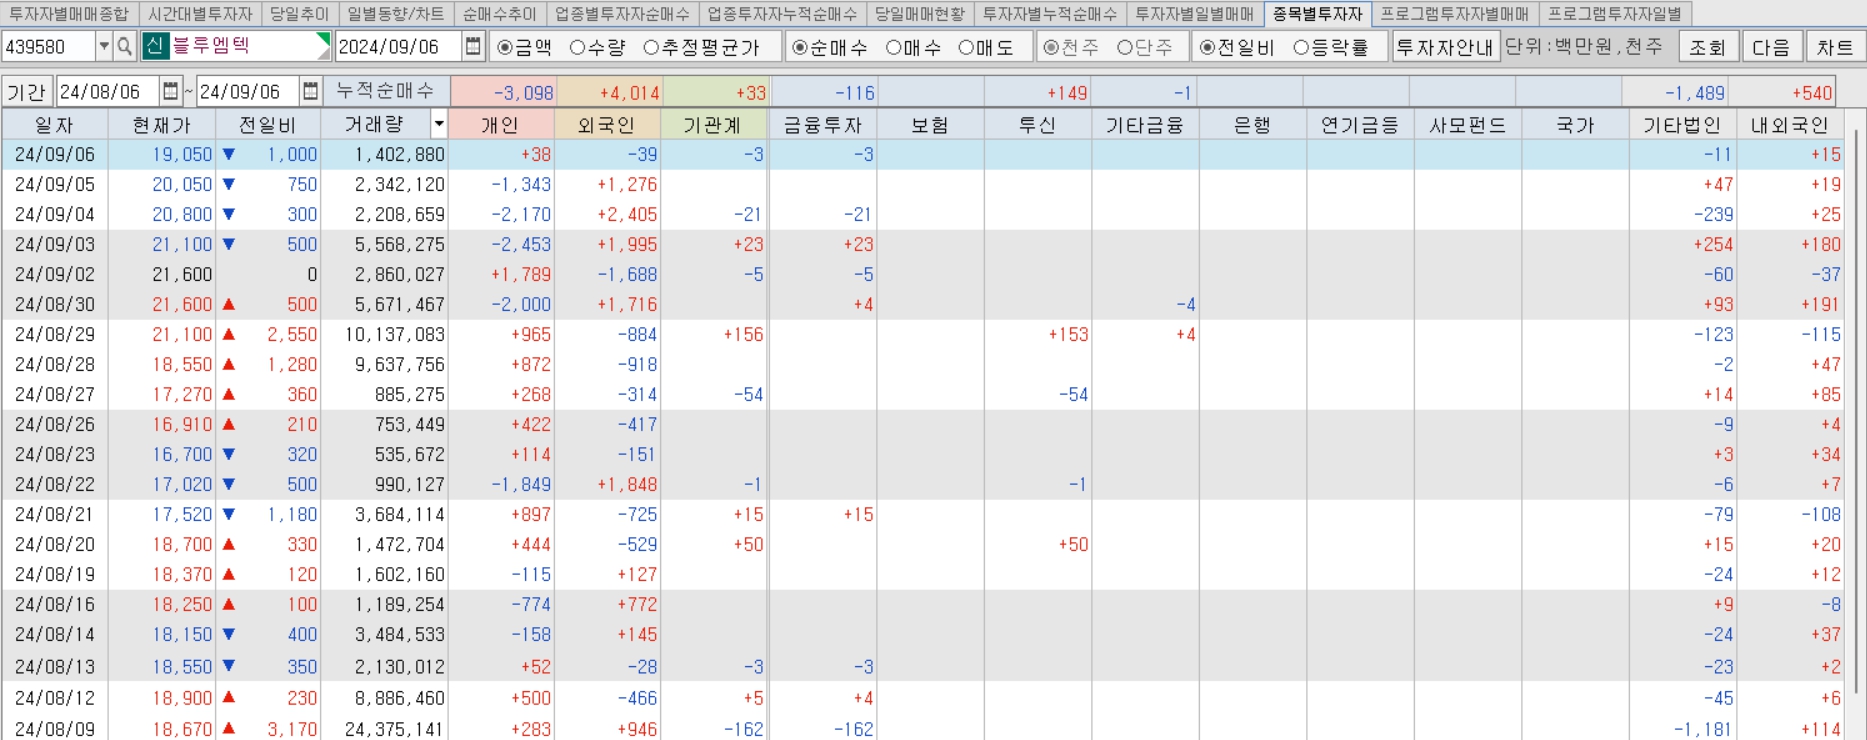Click the 외국인 column header
This screenshot has height=740, width=1867.
pos(607,125)
